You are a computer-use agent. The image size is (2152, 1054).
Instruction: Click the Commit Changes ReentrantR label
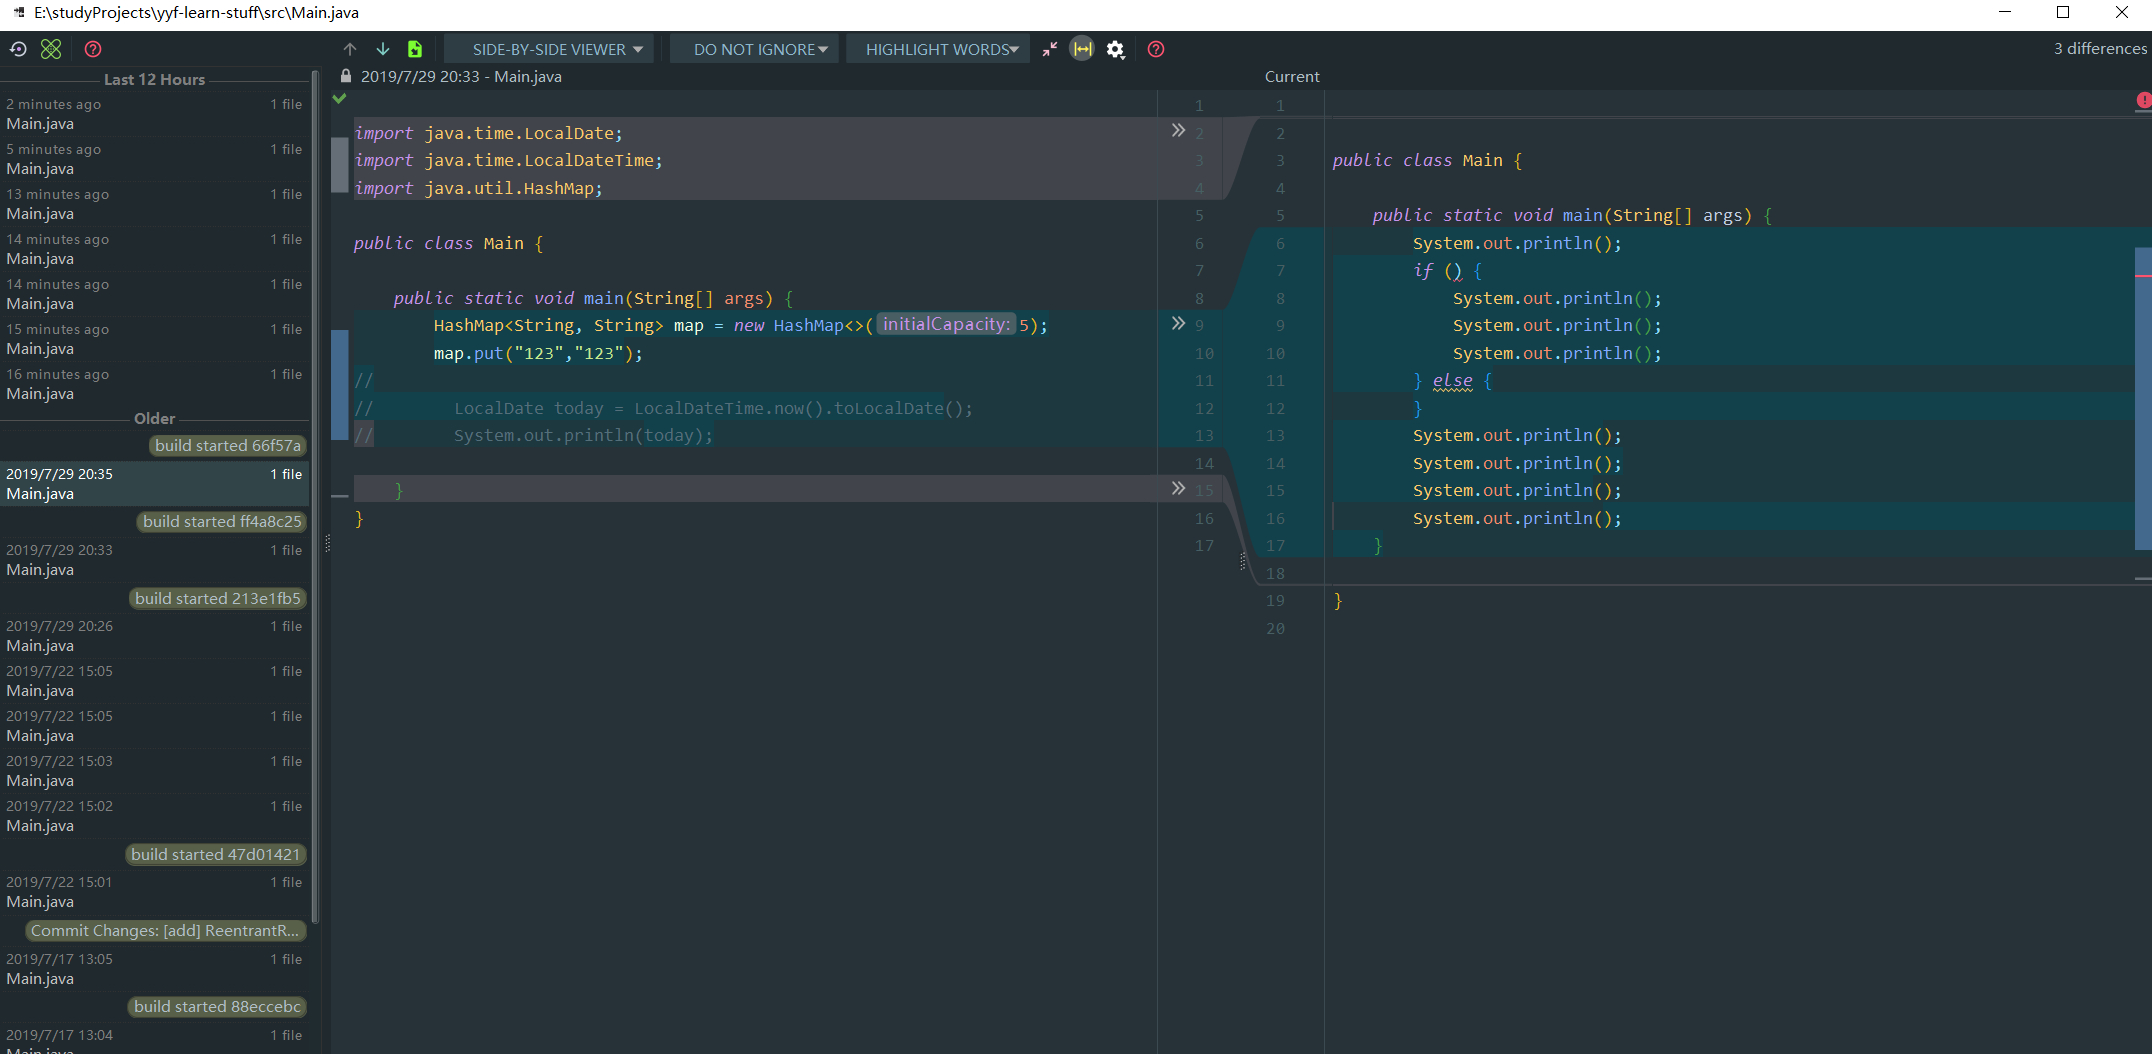[165, 931]
